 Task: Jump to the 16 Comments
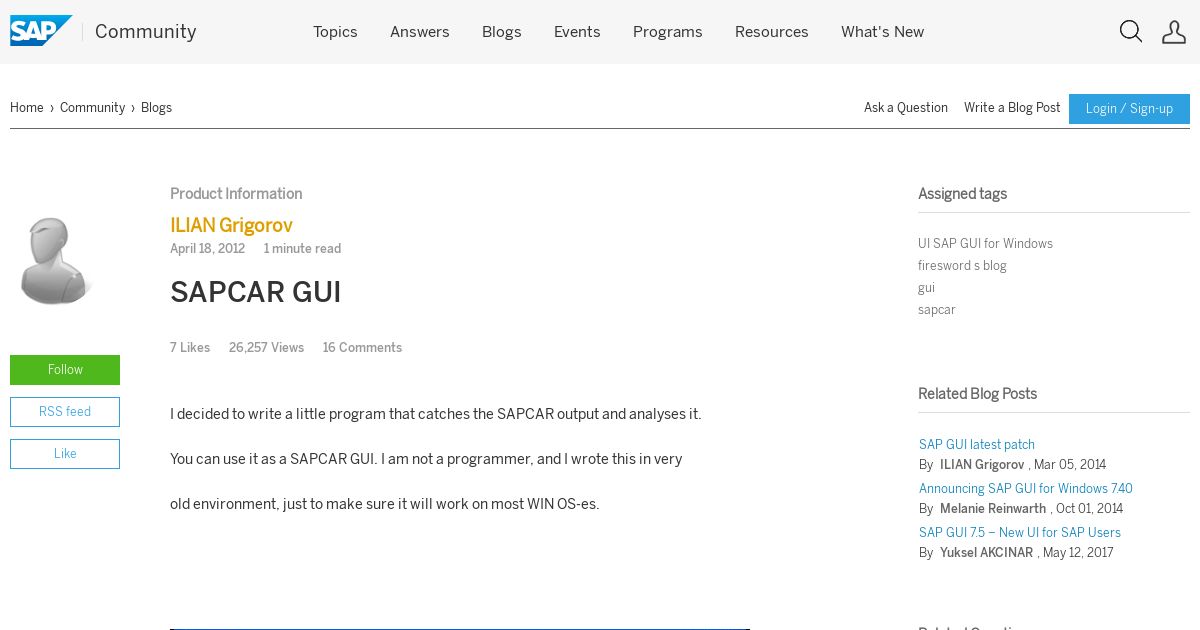[x=362, y=348]
